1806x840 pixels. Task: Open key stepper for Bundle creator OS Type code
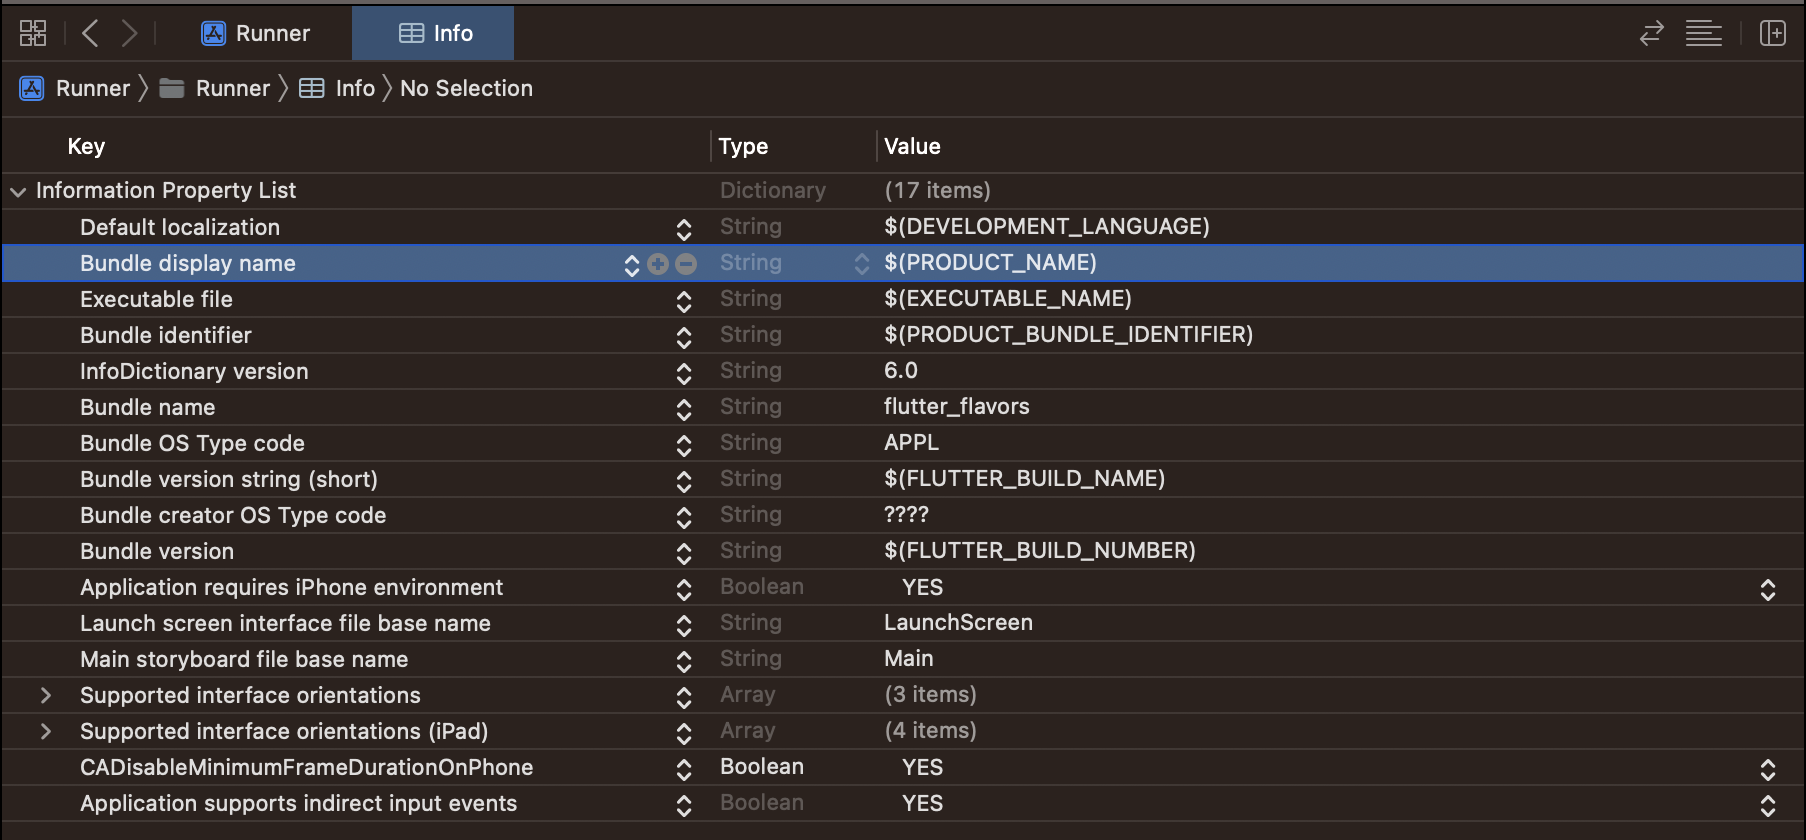point(684,517)
